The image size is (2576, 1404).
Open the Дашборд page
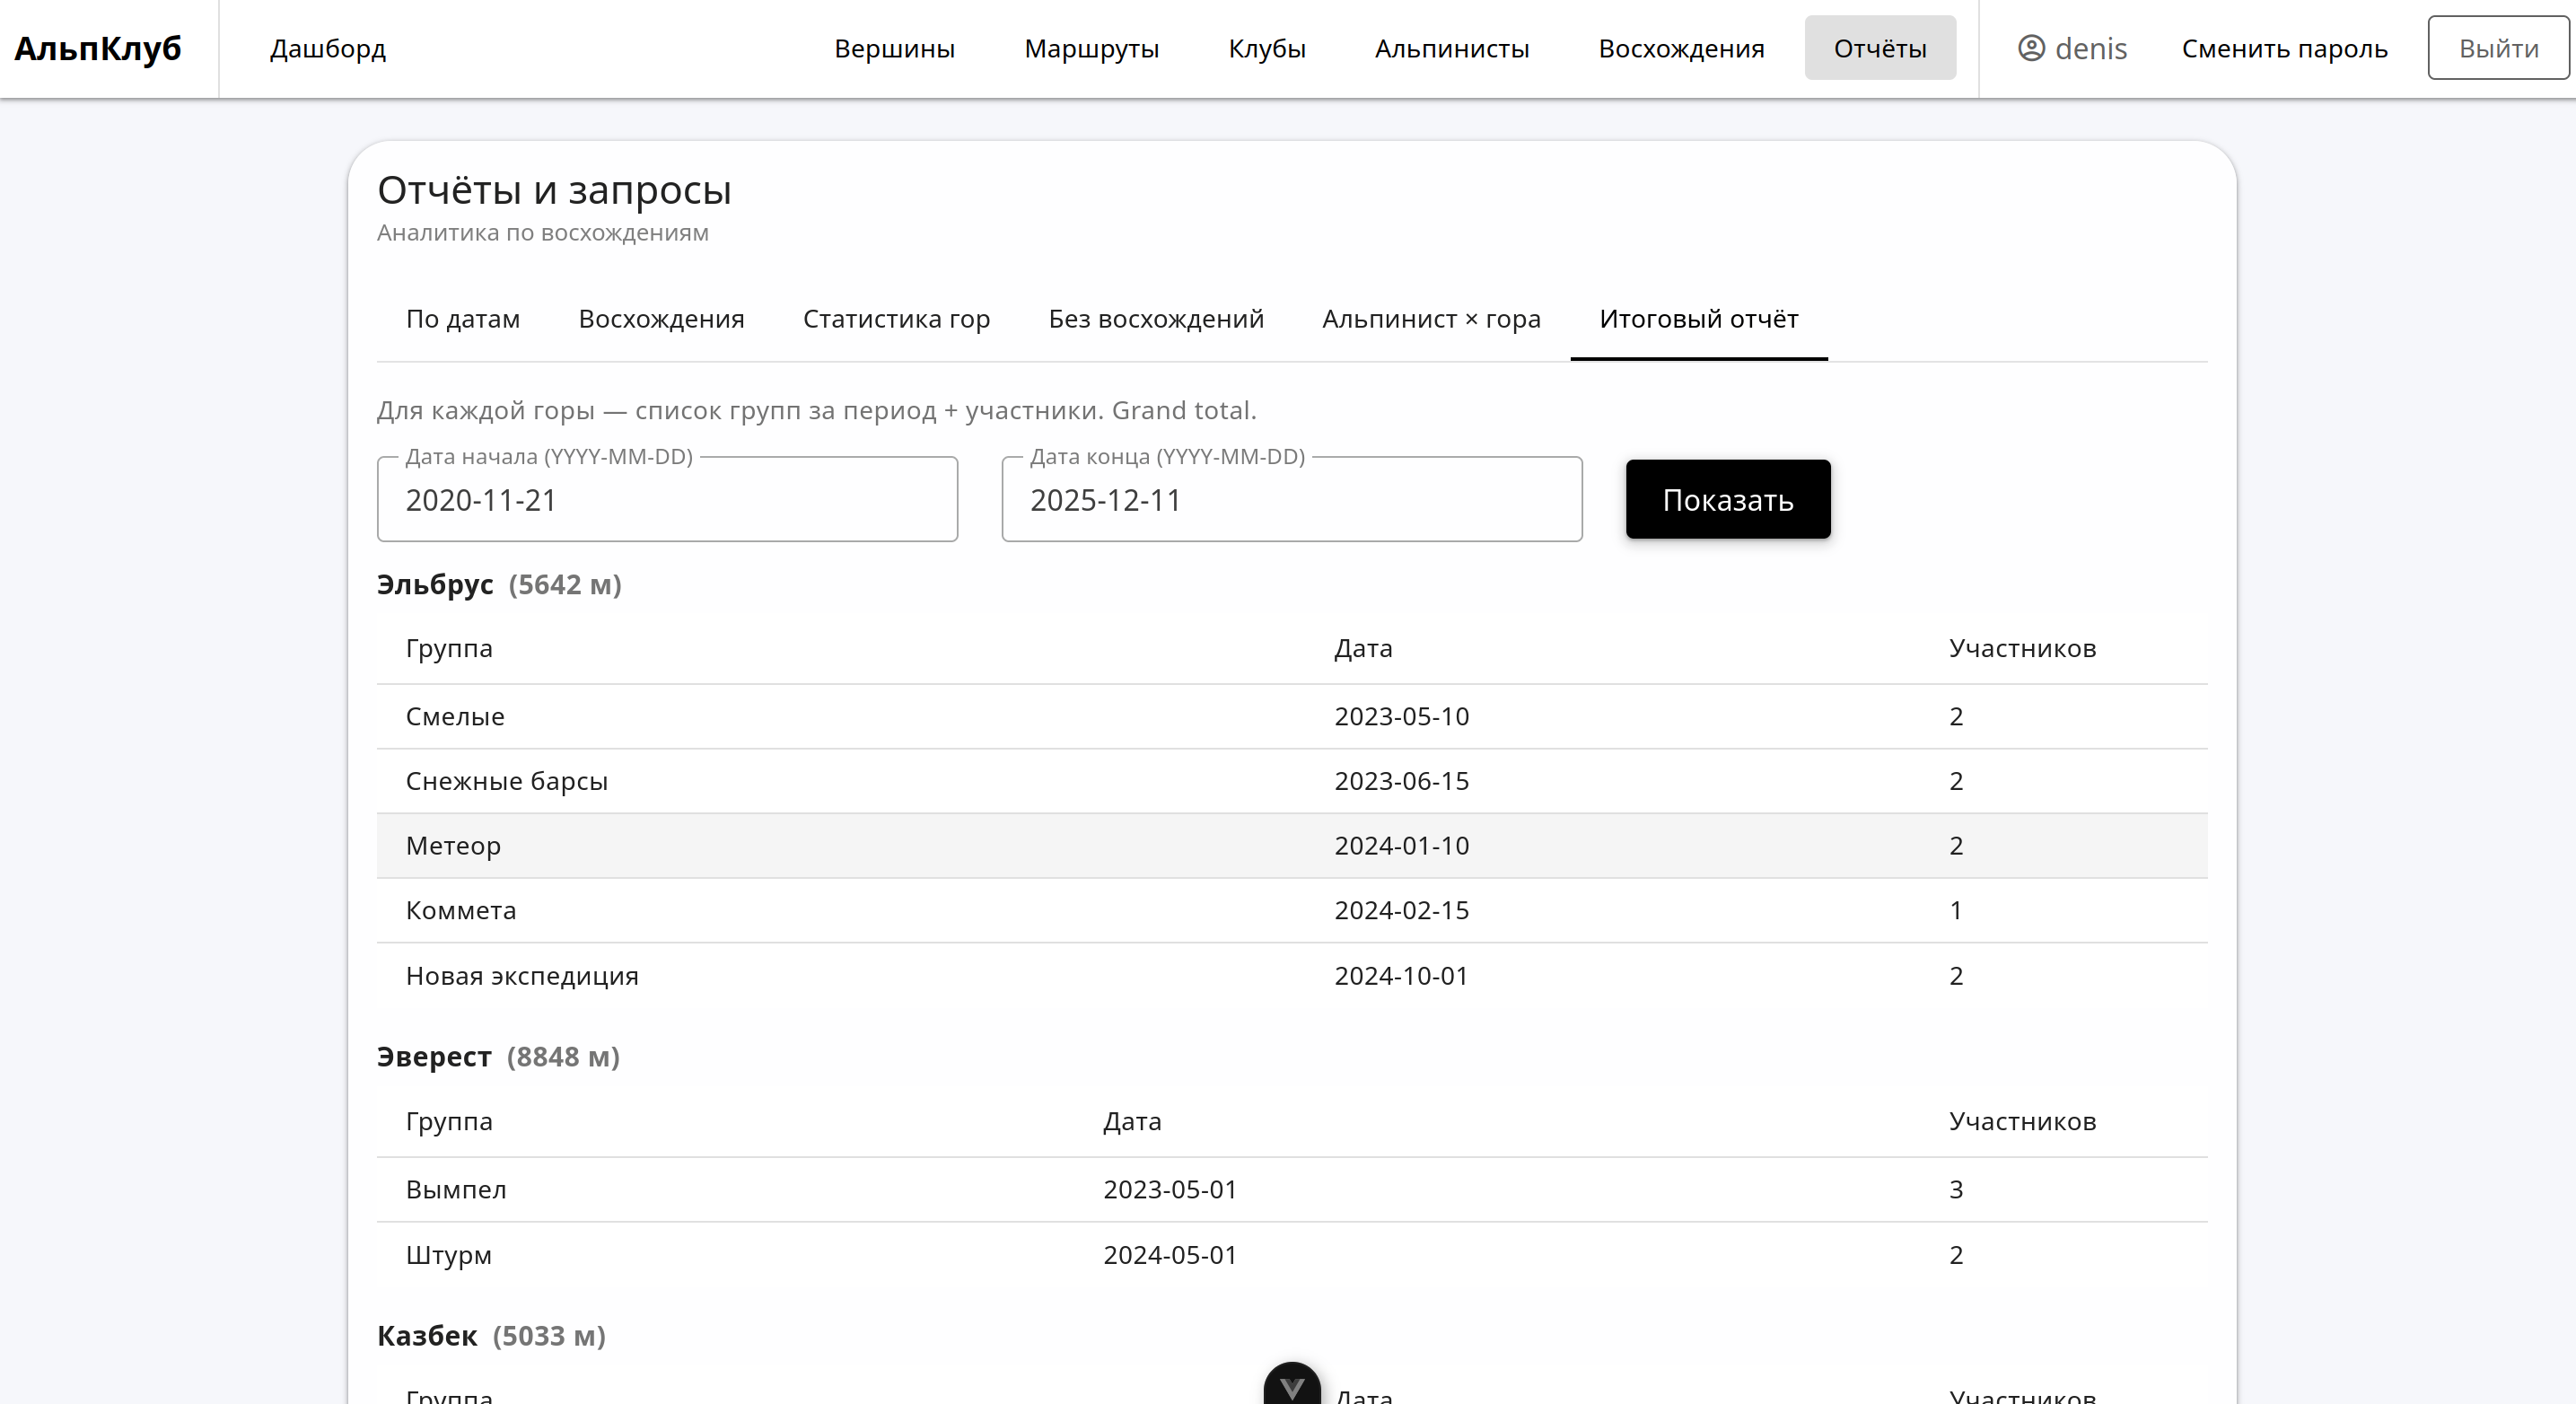(328, 48)
